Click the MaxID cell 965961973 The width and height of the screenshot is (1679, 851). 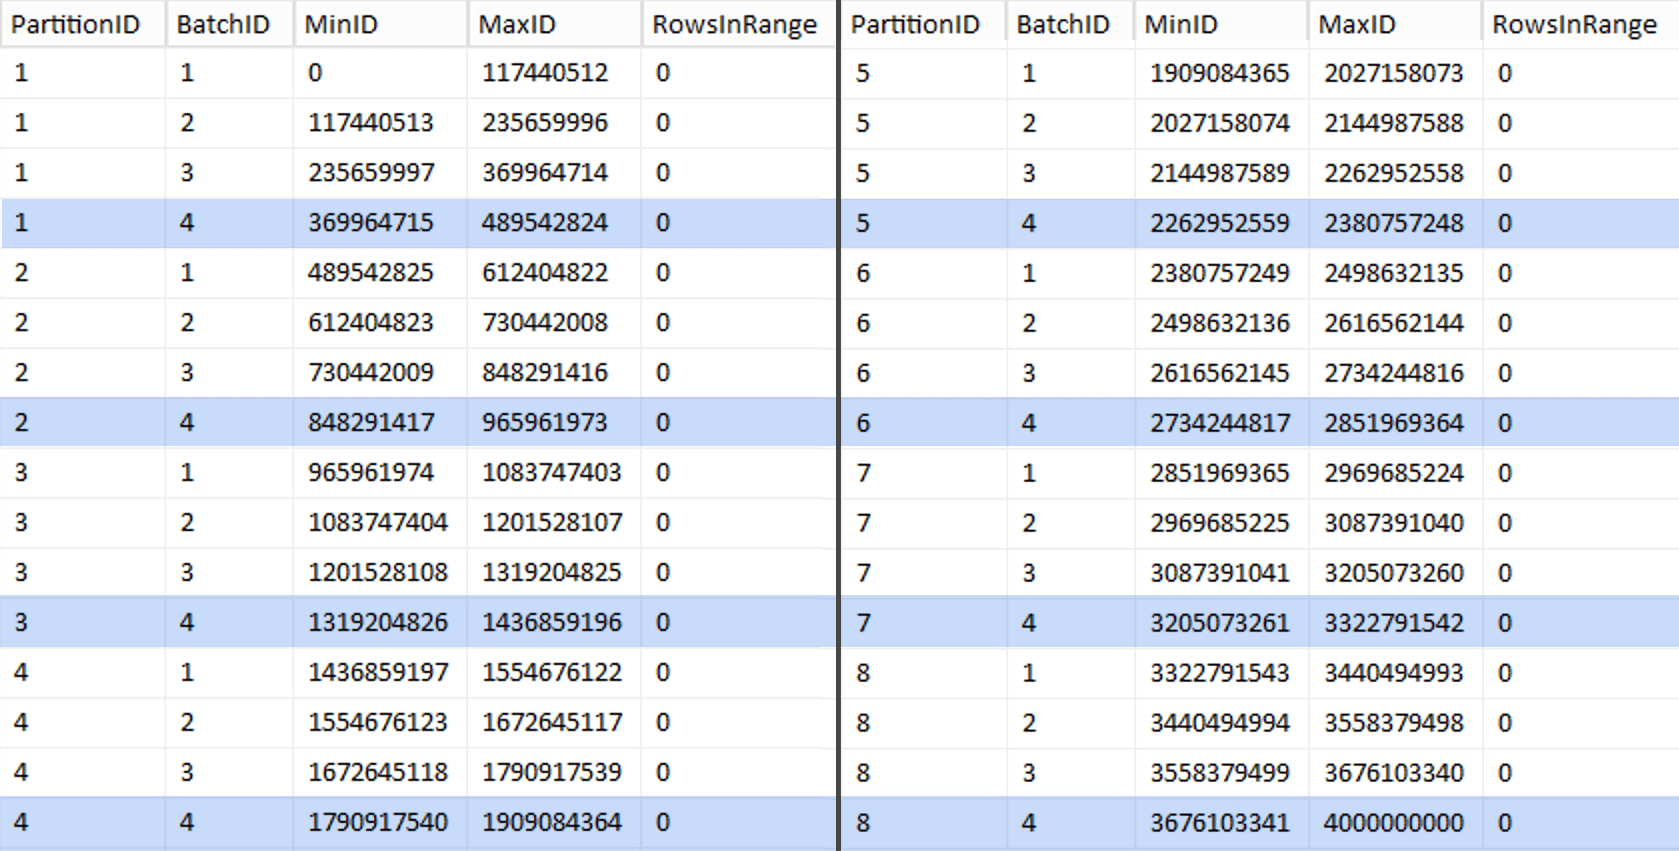(554, 423)
